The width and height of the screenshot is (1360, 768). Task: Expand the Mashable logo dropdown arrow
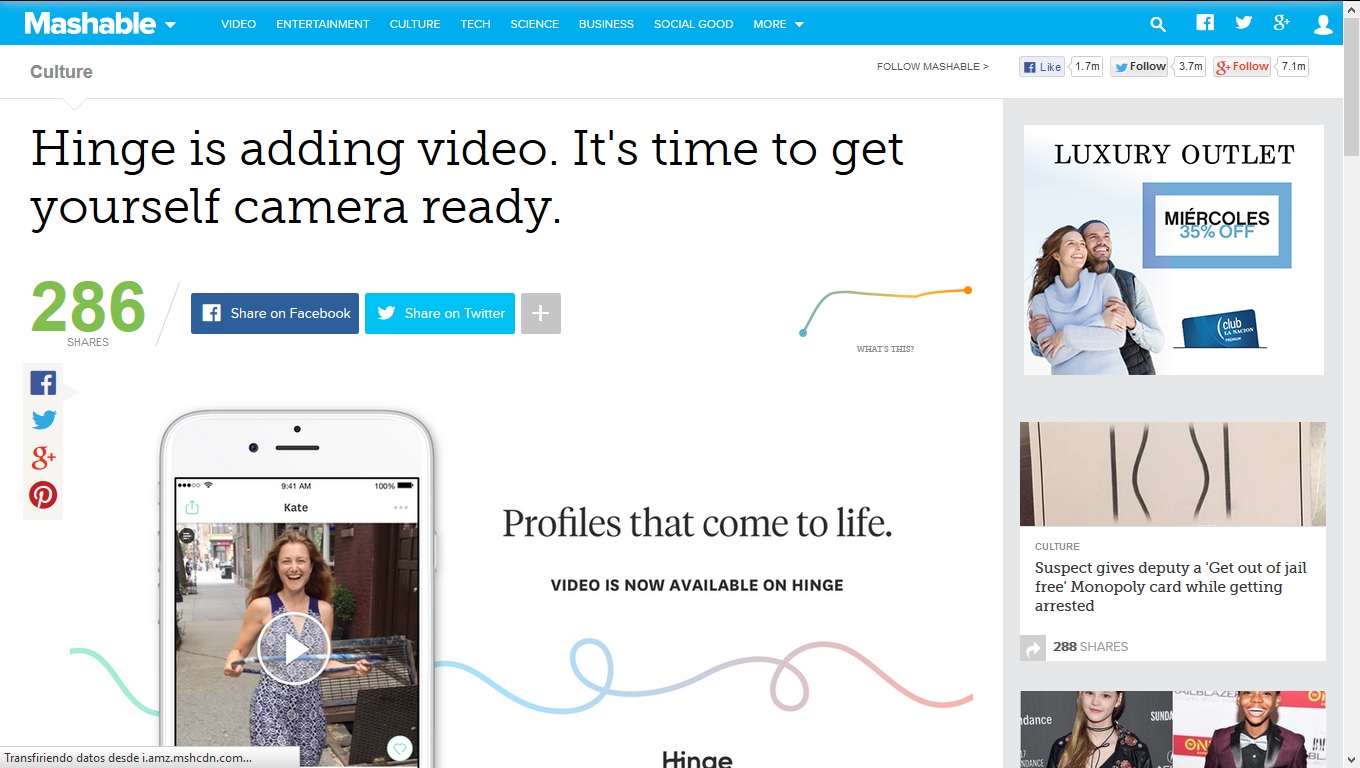tap(170, 25)
